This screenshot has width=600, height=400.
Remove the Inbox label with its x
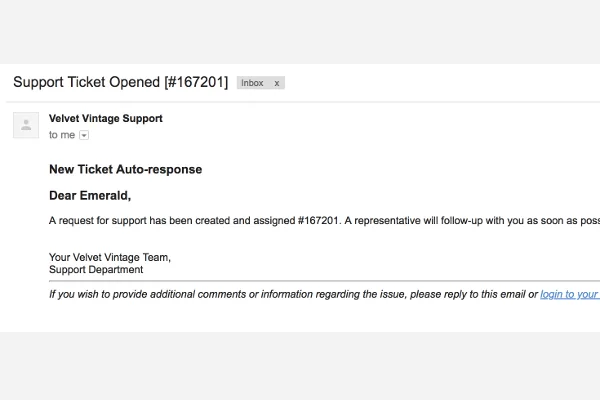(x=277, y=83)
